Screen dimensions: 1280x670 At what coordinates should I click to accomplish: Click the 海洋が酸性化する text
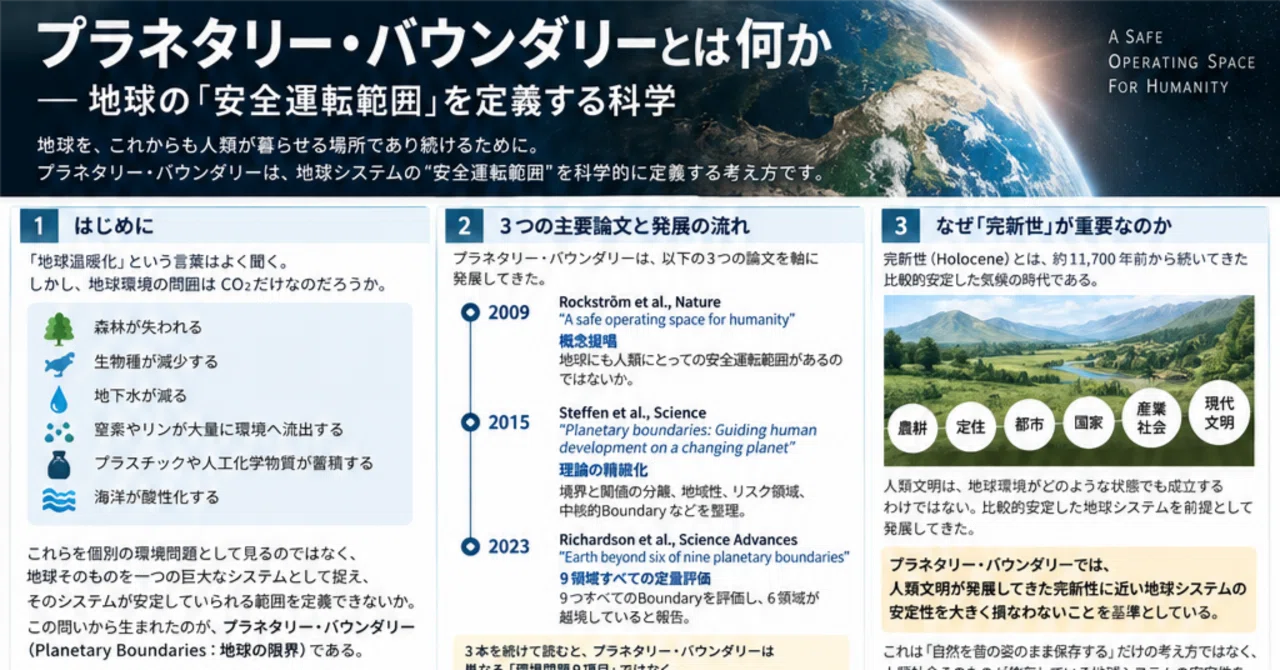point(156,497)
